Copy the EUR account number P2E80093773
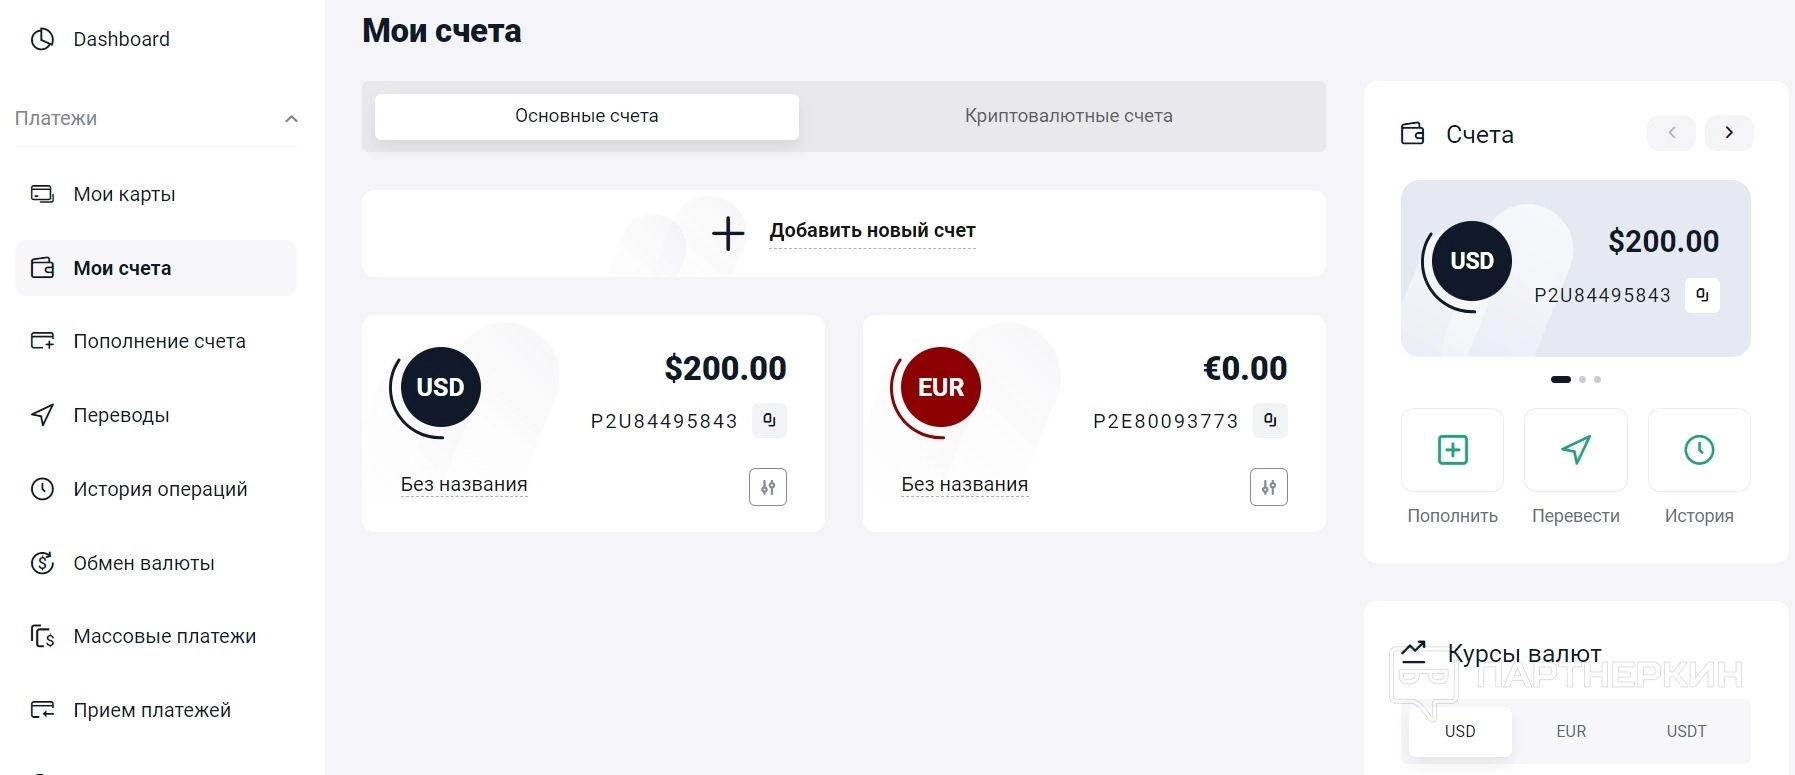 pyautogui.click(x=1270, y=421)
